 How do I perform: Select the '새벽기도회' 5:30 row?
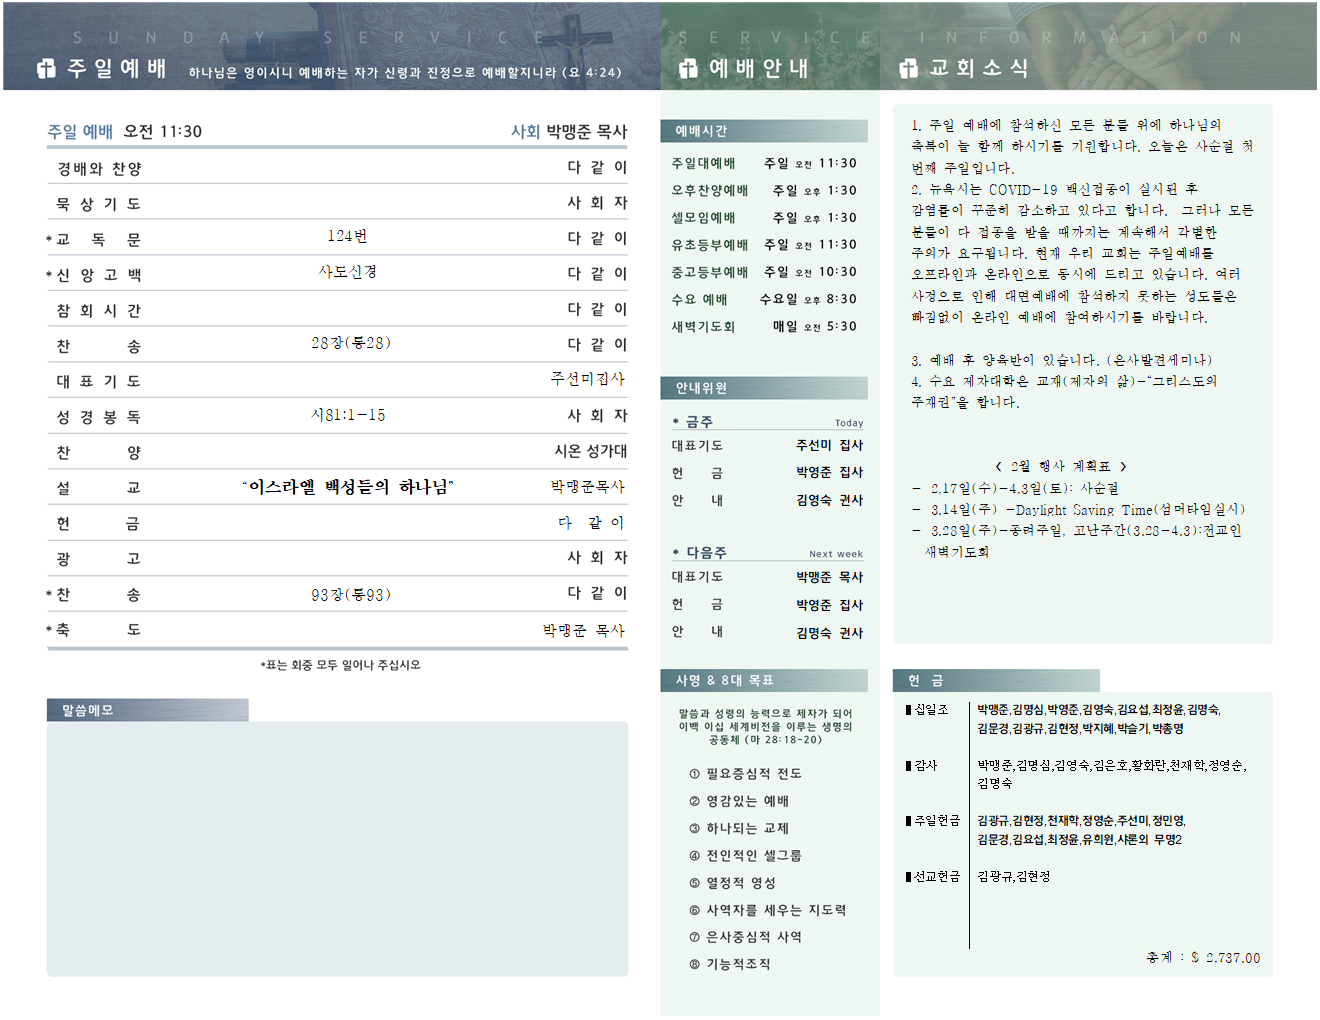pyautogui.click(x=764, y=326)
